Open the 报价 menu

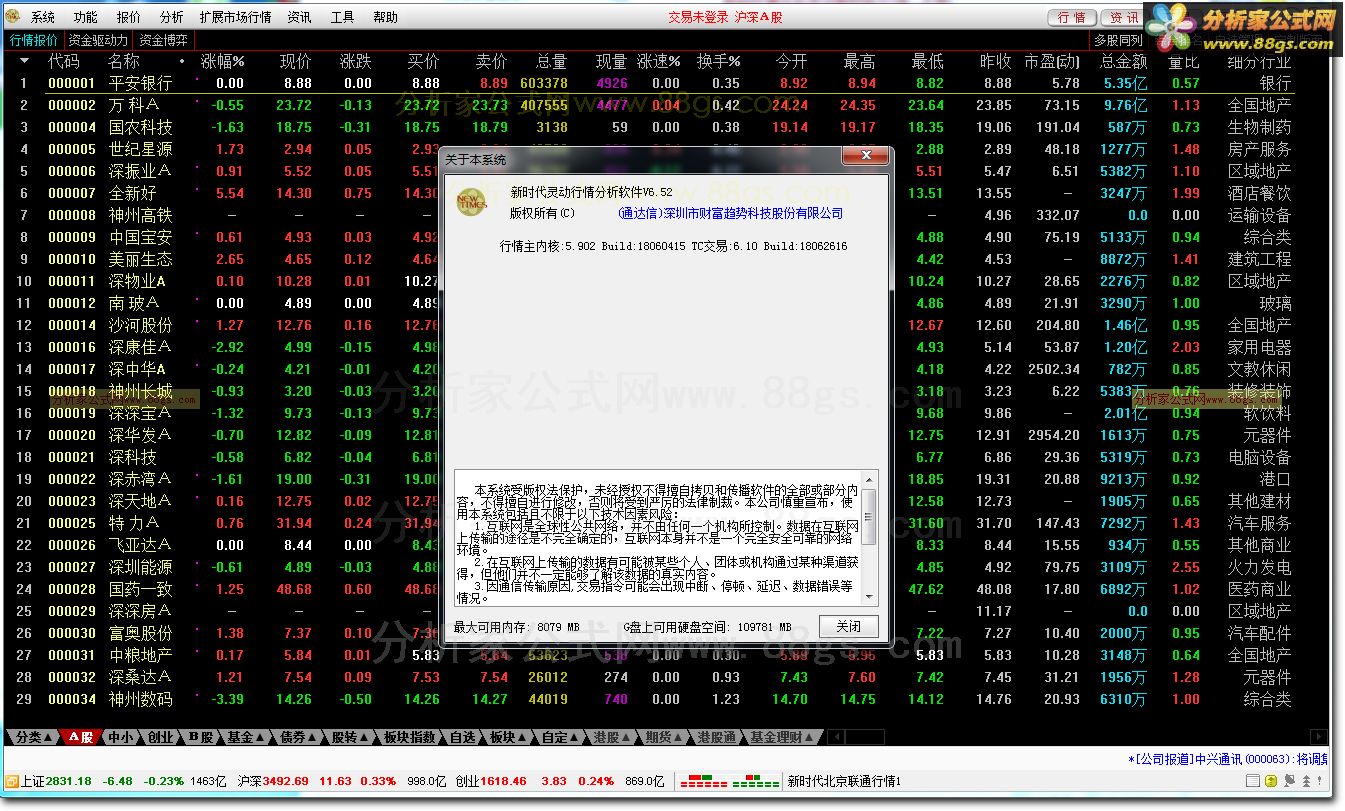tap(129, 17)
